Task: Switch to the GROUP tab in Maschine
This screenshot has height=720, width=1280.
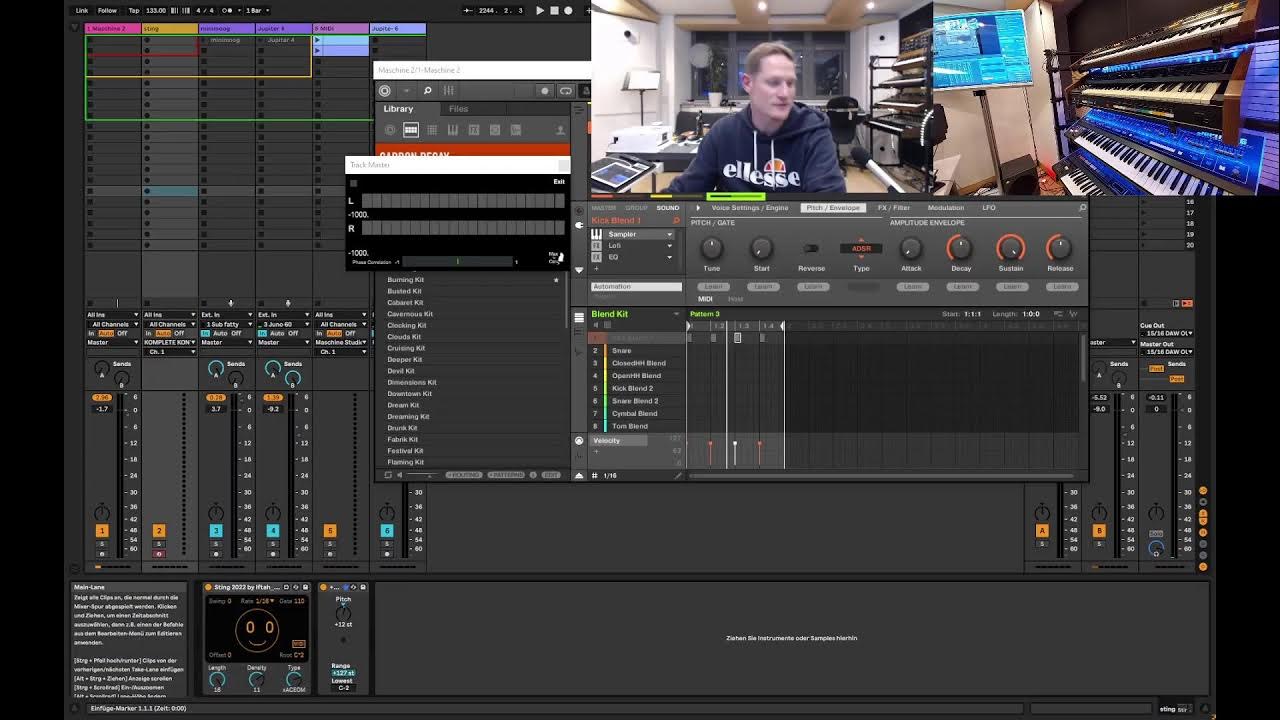Action: point(636,208)
